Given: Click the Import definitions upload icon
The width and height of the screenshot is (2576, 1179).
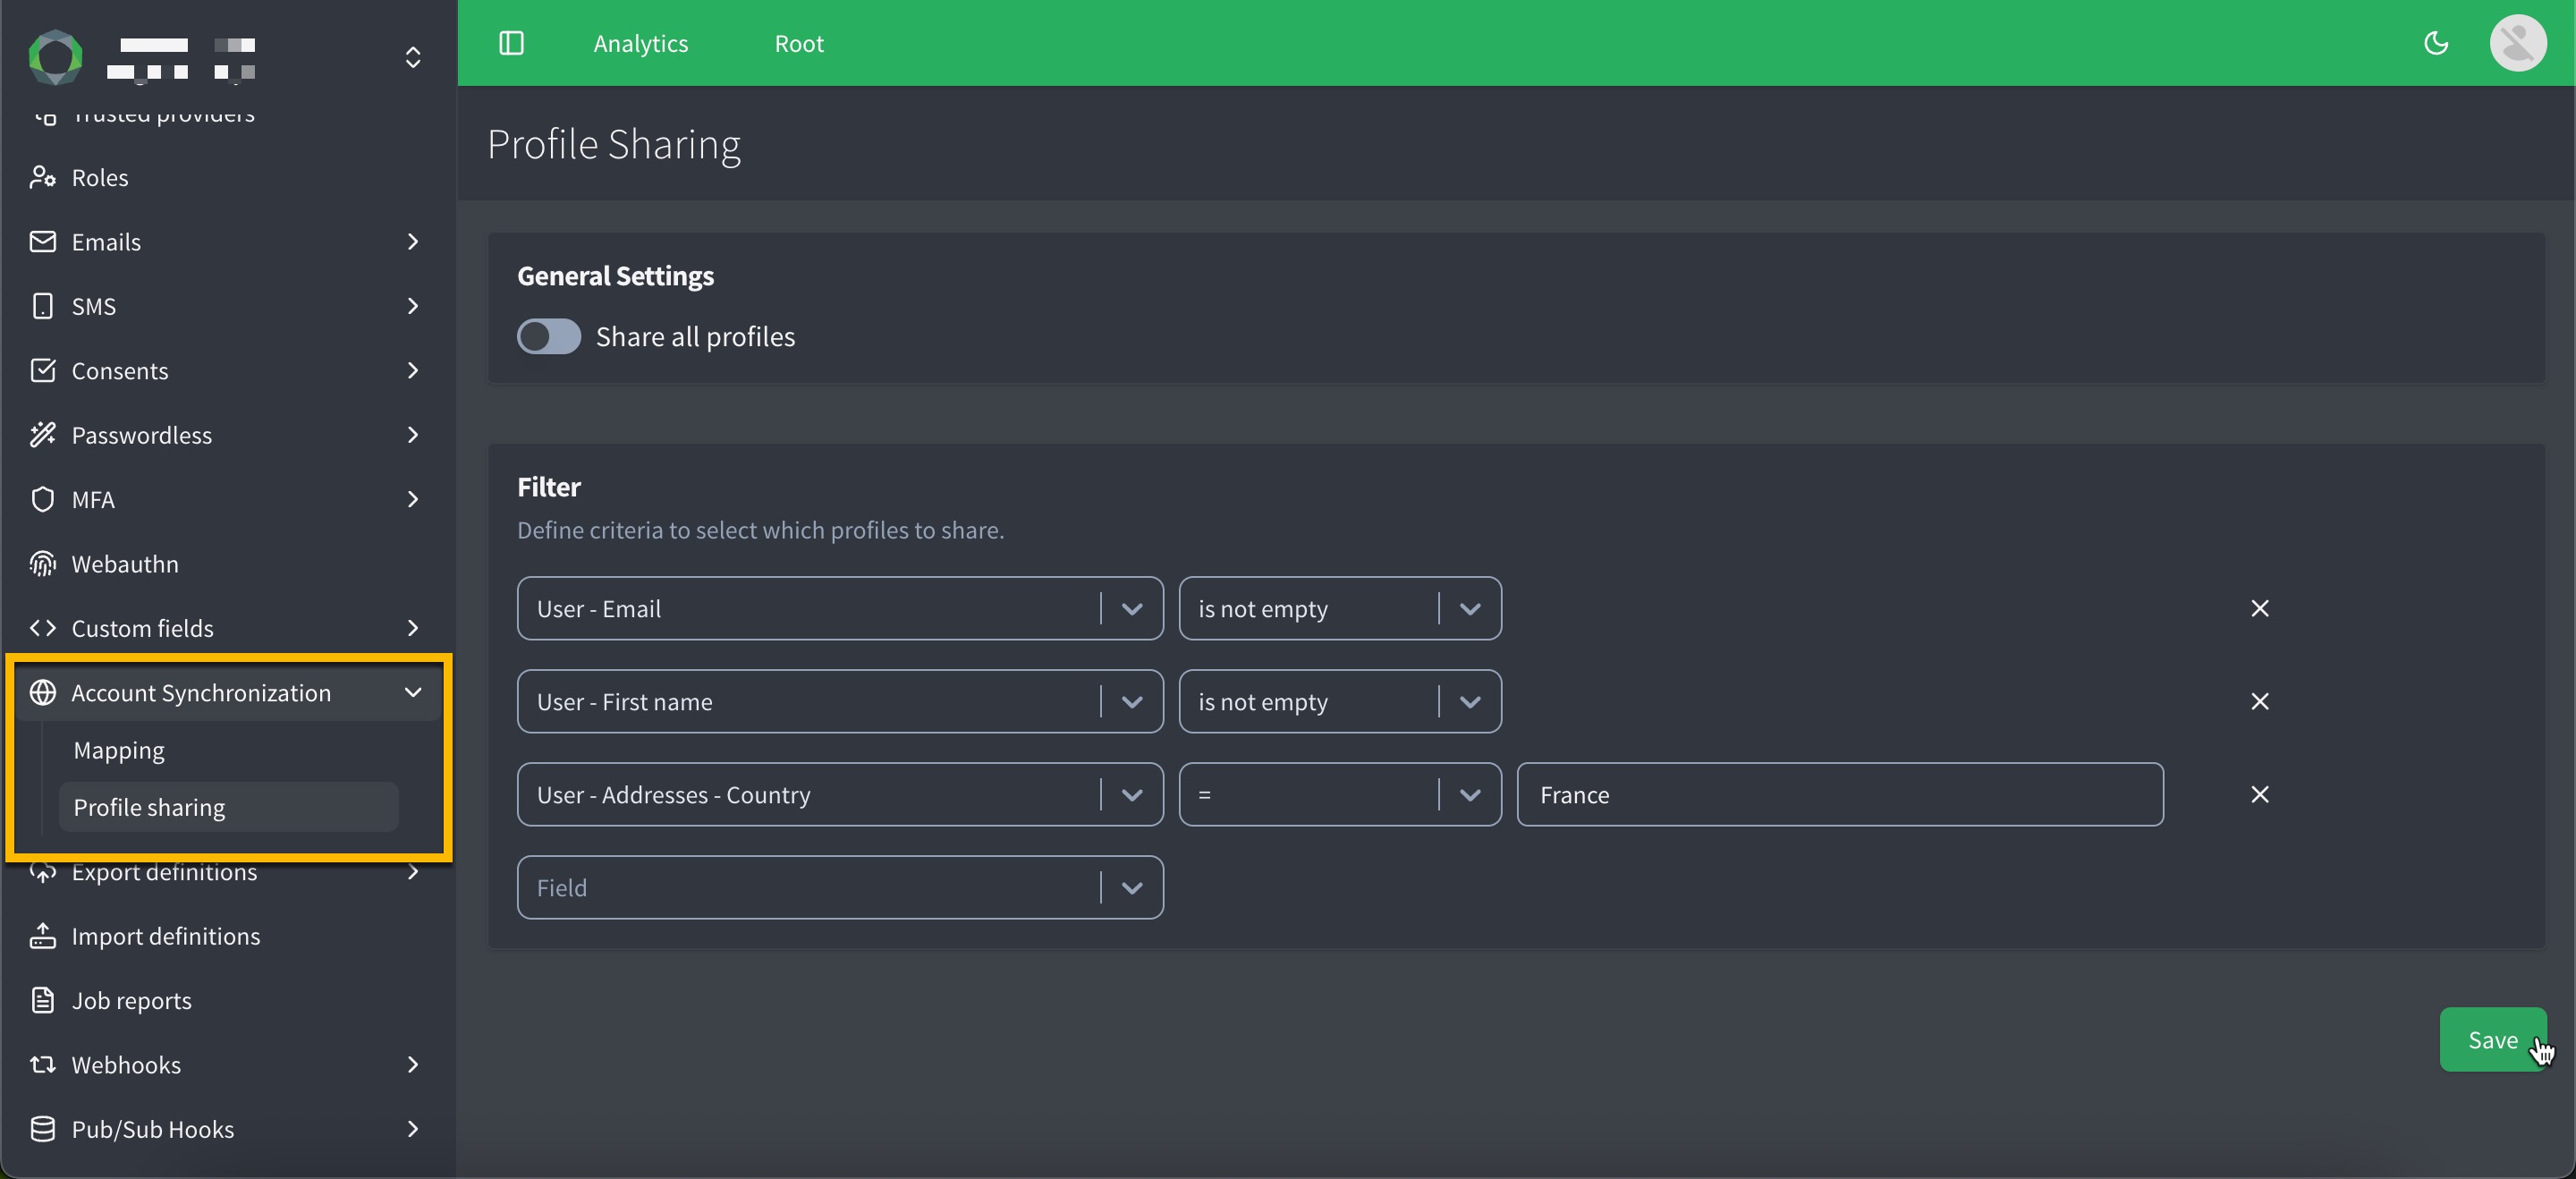Looking at the screenshot, I should [x=42, y=936].
